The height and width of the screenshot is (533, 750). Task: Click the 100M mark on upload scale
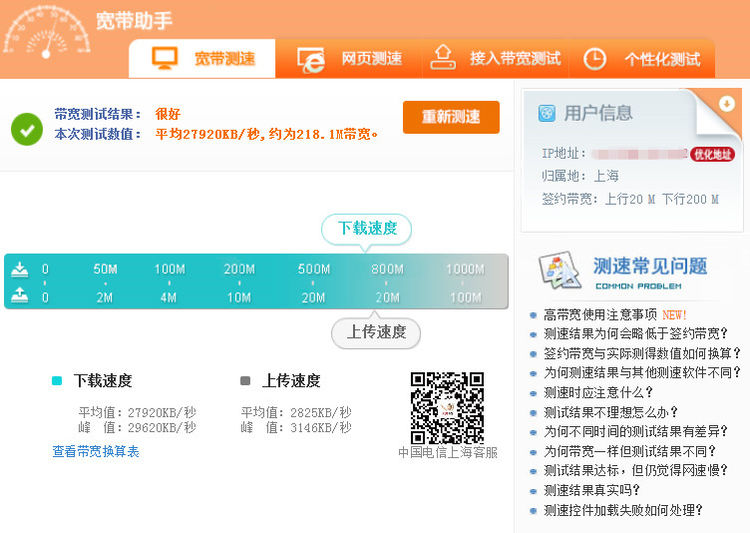465,298
